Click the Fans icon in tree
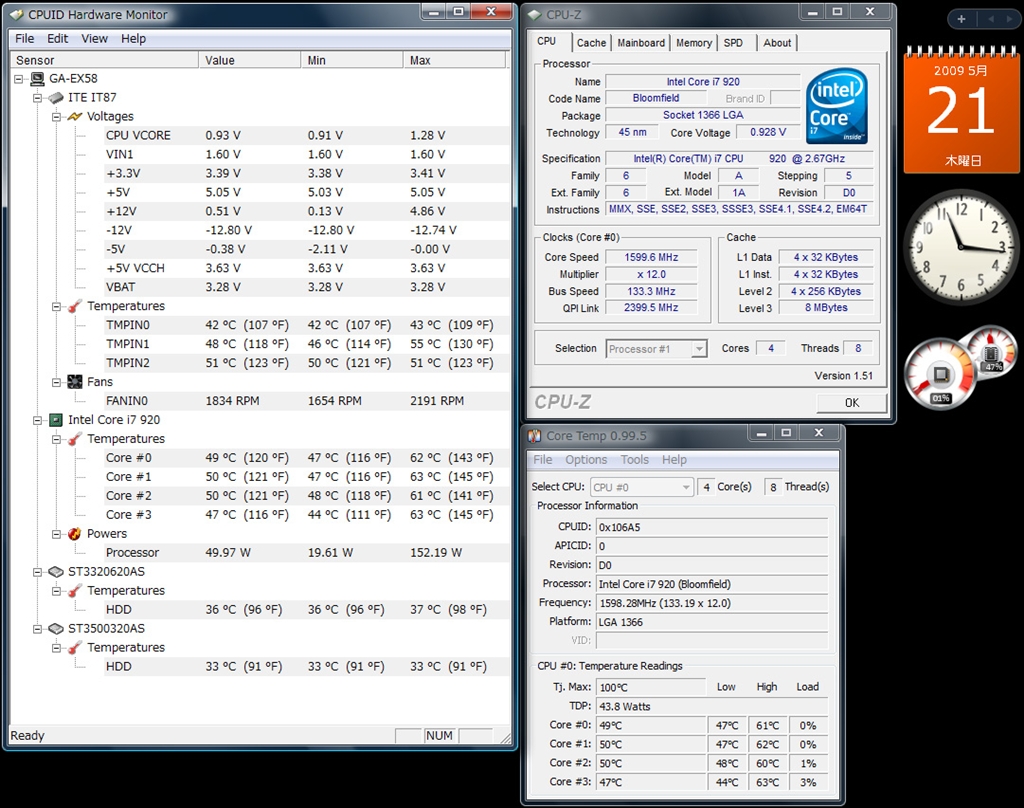1024x808 pixels. (x=75, y=382)
